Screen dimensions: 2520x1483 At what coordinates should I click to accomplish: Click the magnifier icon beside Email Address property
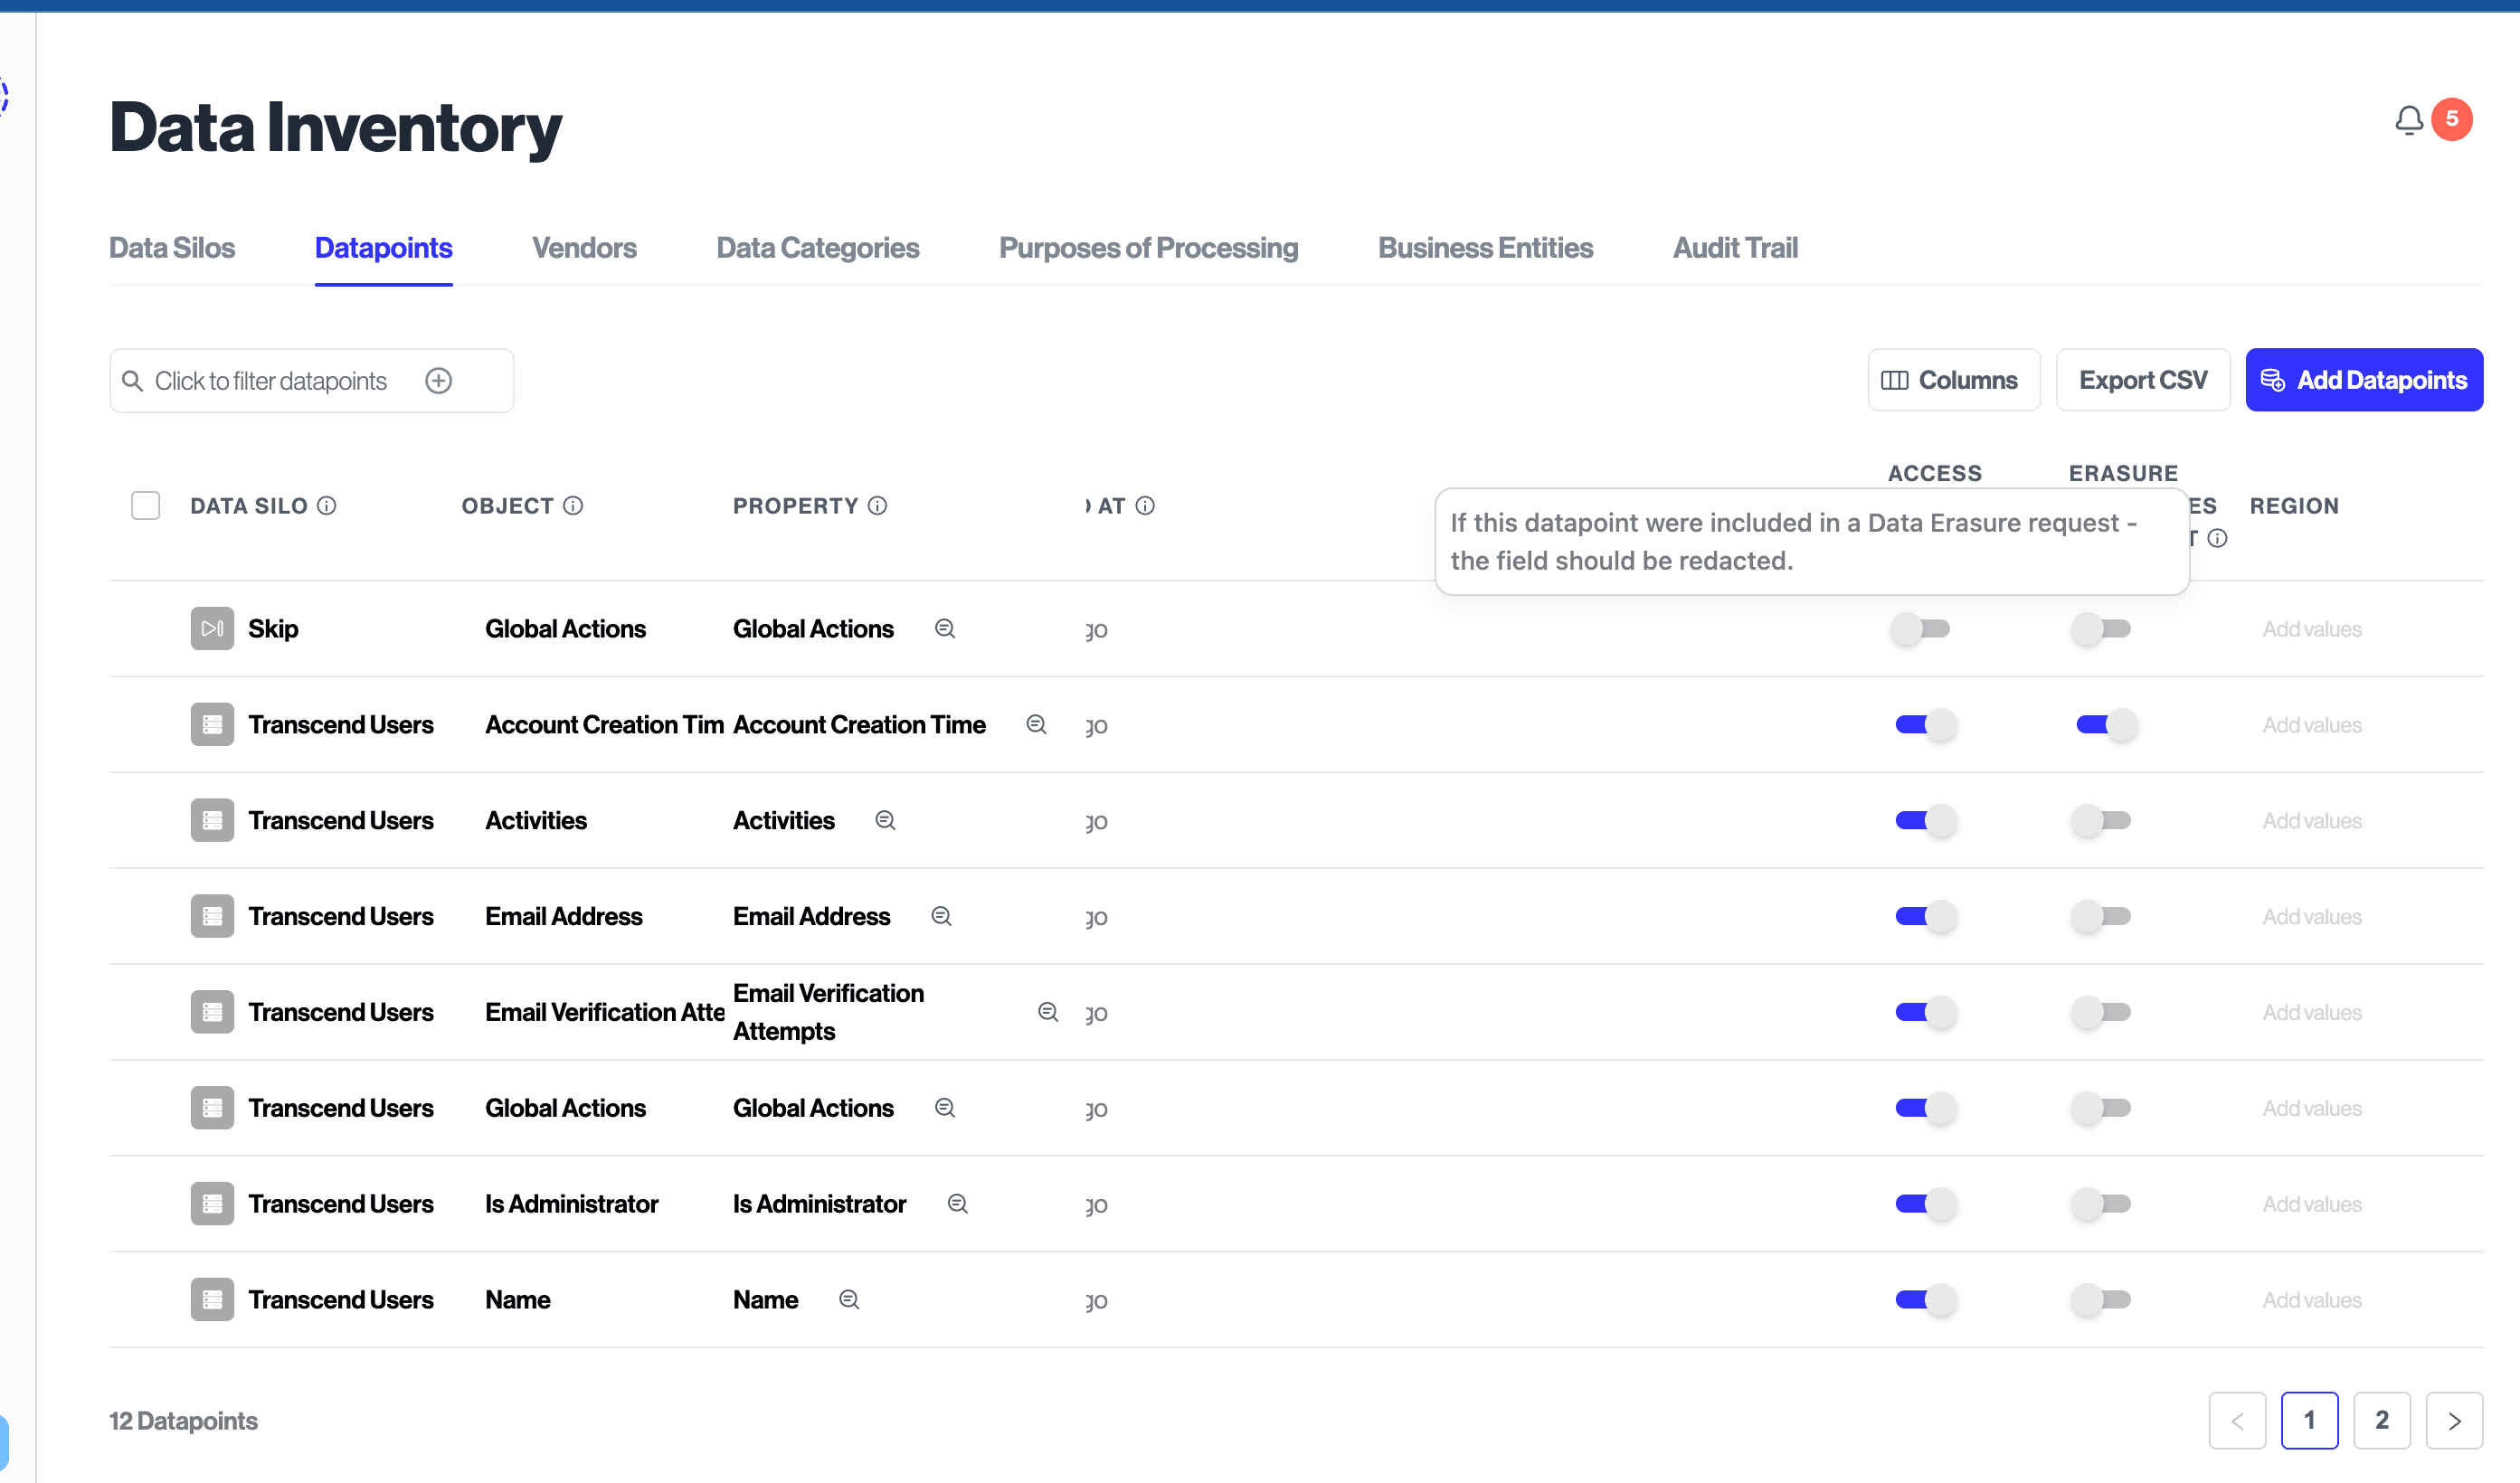click(x=941, y=916)
